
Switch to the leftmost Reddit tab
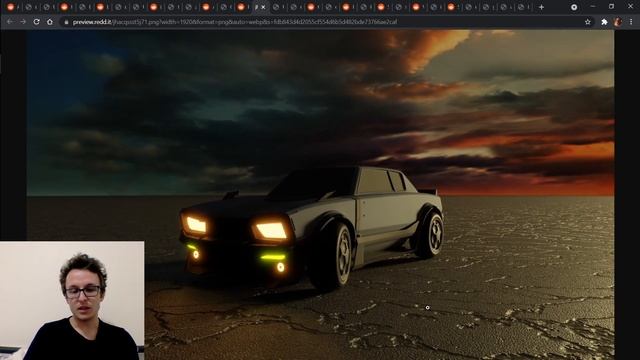[11, 7]
